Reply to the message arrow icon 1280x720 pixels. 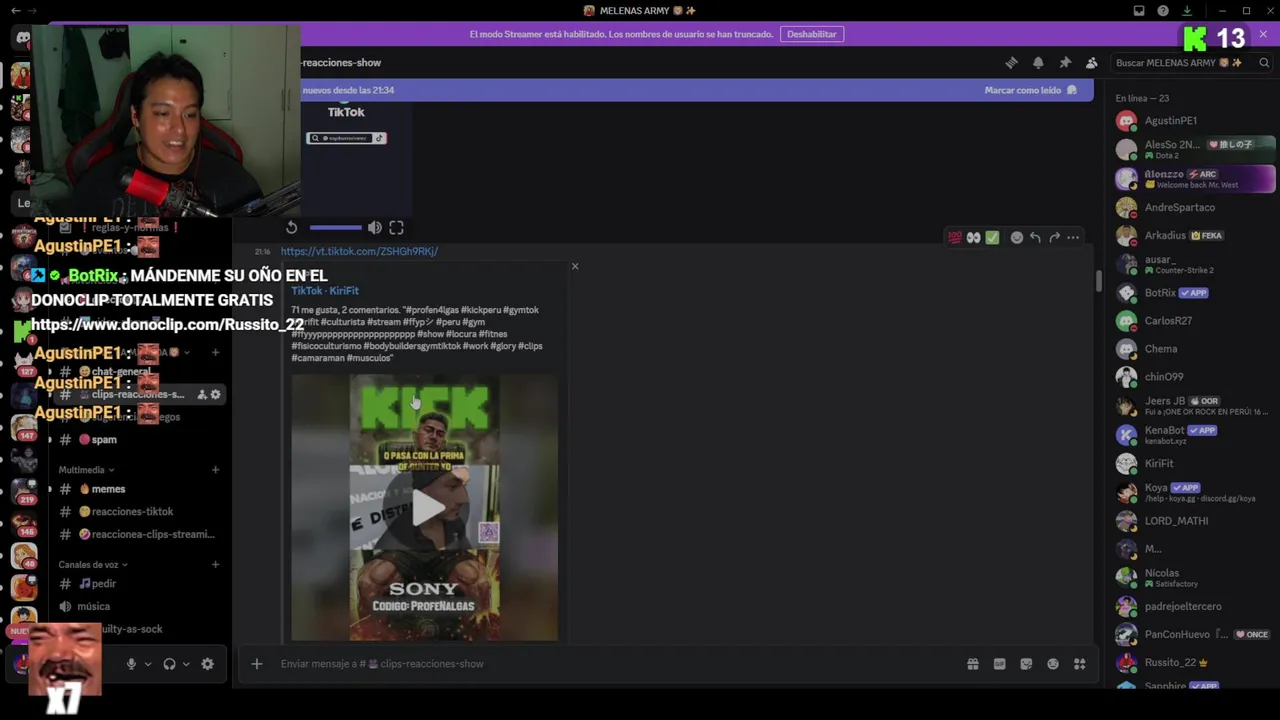(x=1035, y=238)
